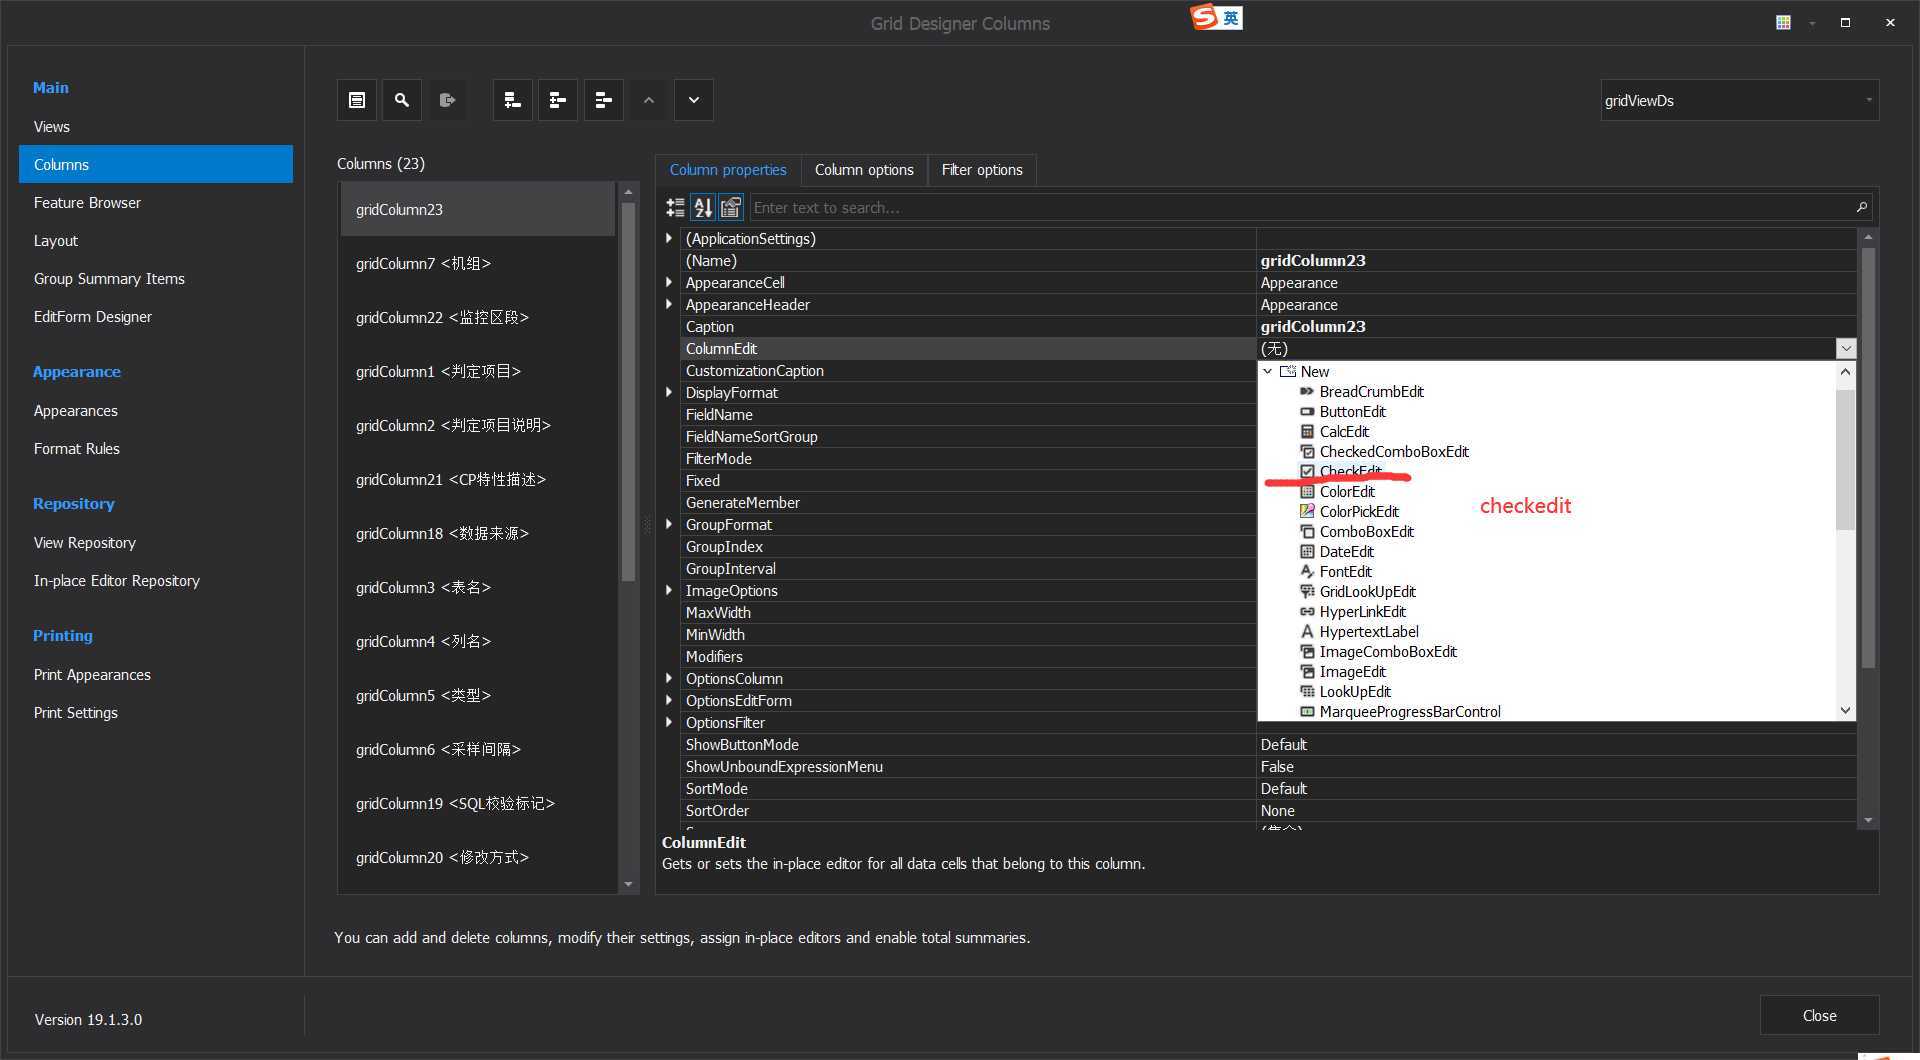Choose ButtonEdit editor from list

point(1352,412)
